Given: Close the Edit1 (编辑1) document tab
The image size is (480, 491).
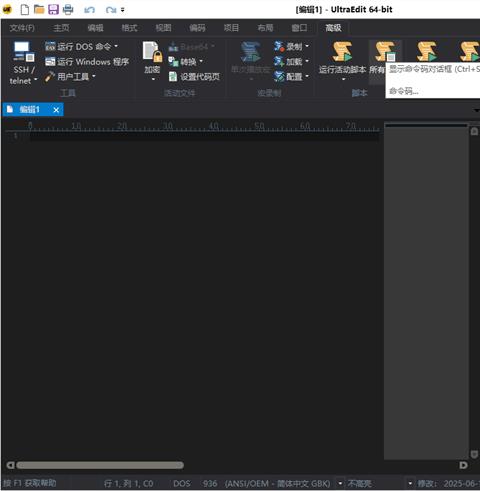Looking at the screenshot, I should pos(56,110).
